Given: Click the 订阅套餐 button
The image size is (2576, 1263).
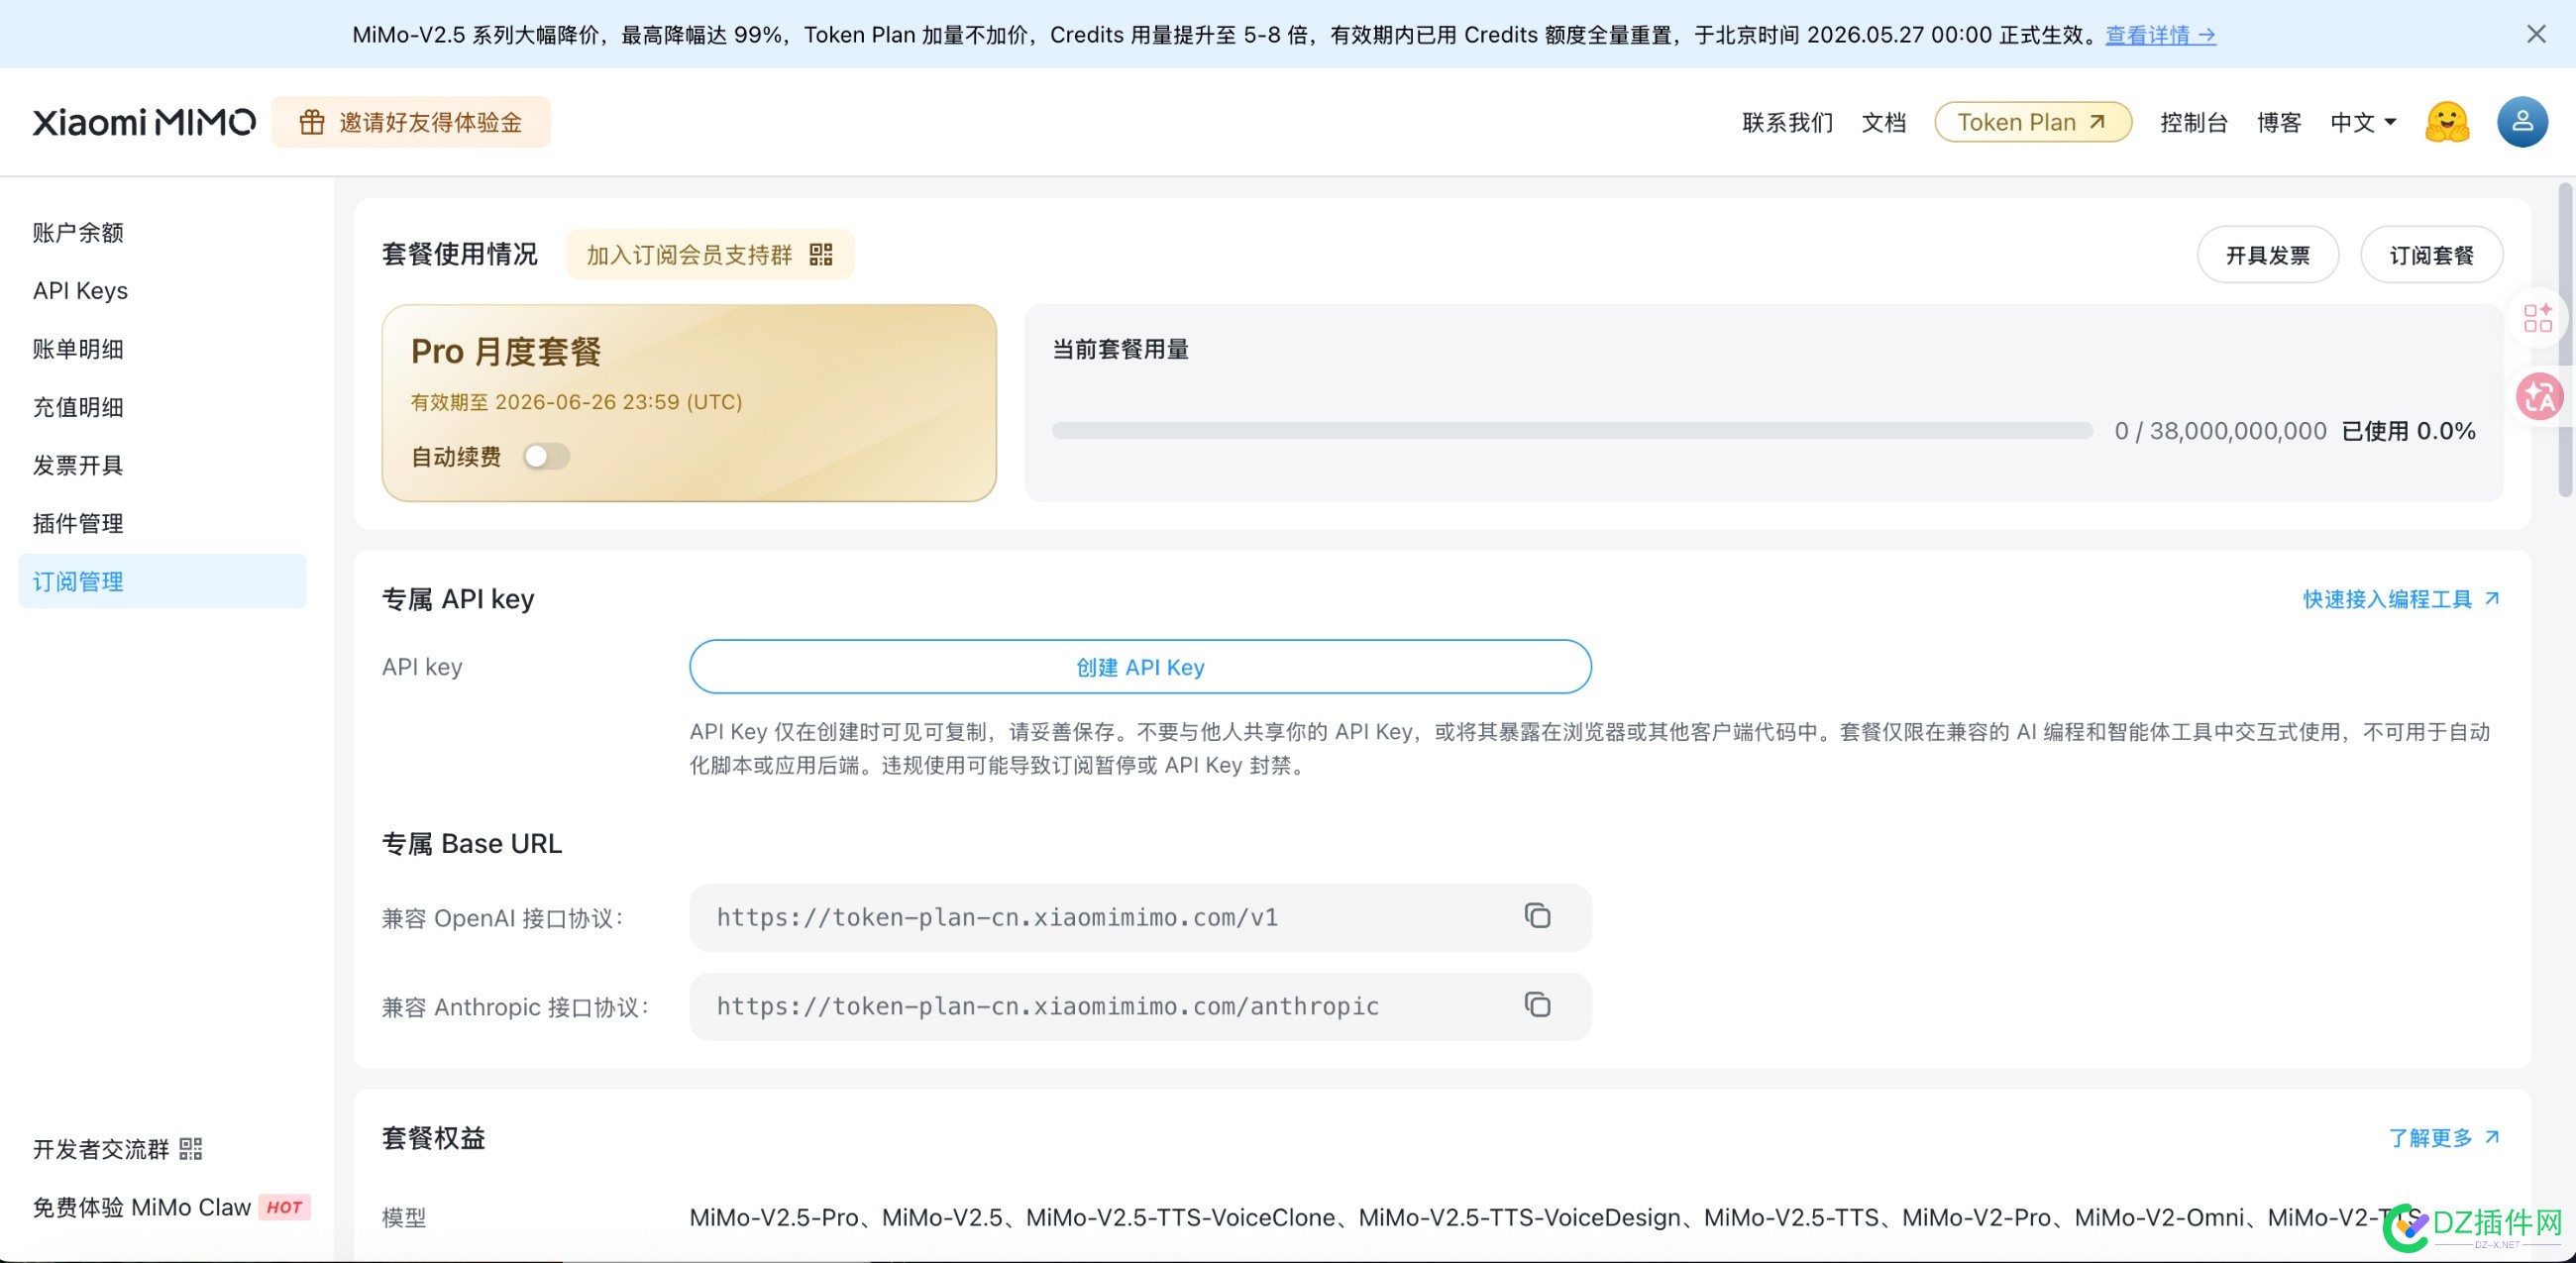Looking at the screenshot, I should tap(2431, 255).
